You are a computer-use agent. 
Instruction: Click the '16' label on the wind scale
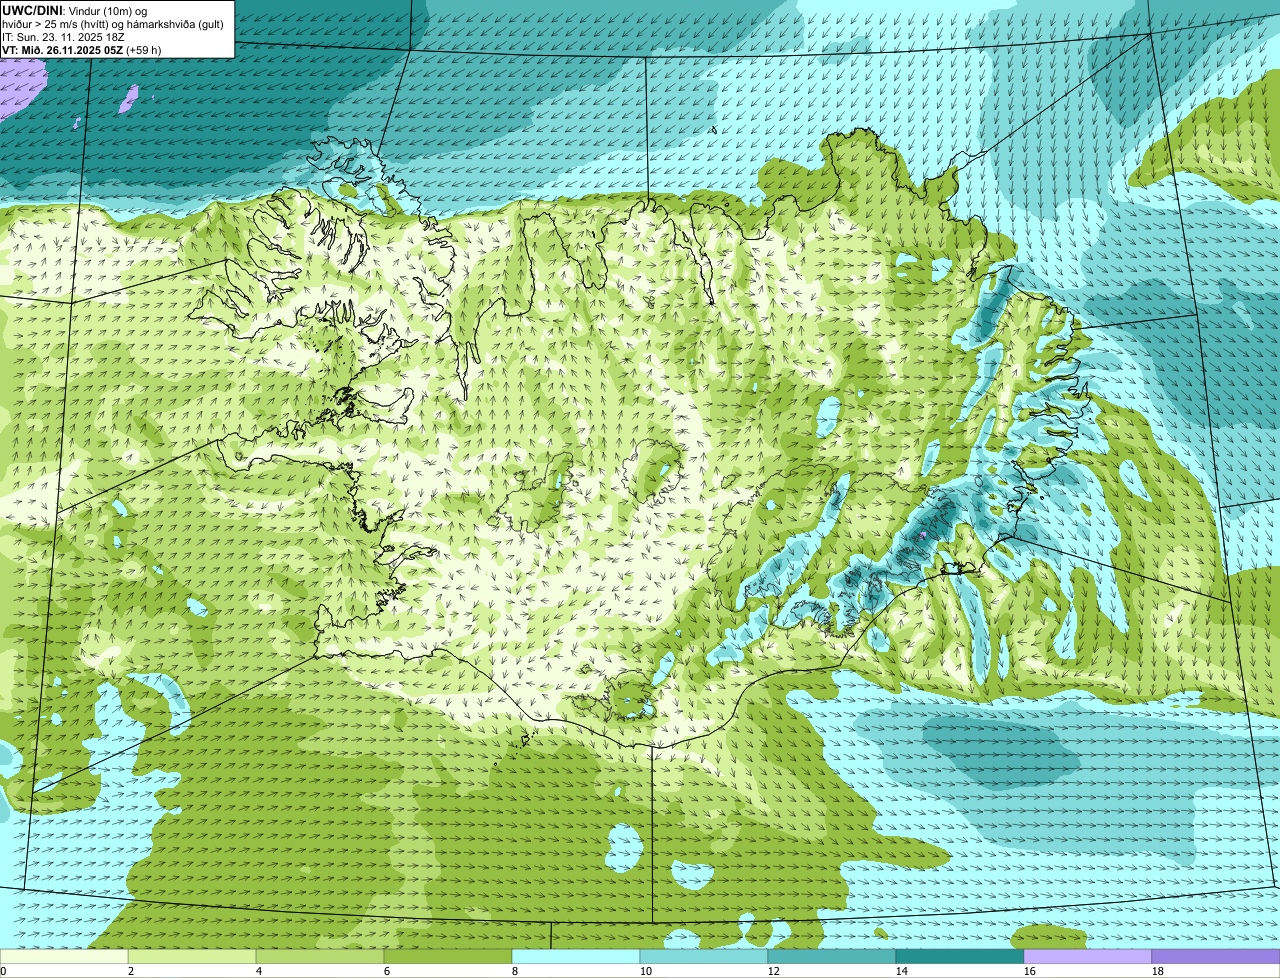pos(1030,971)
